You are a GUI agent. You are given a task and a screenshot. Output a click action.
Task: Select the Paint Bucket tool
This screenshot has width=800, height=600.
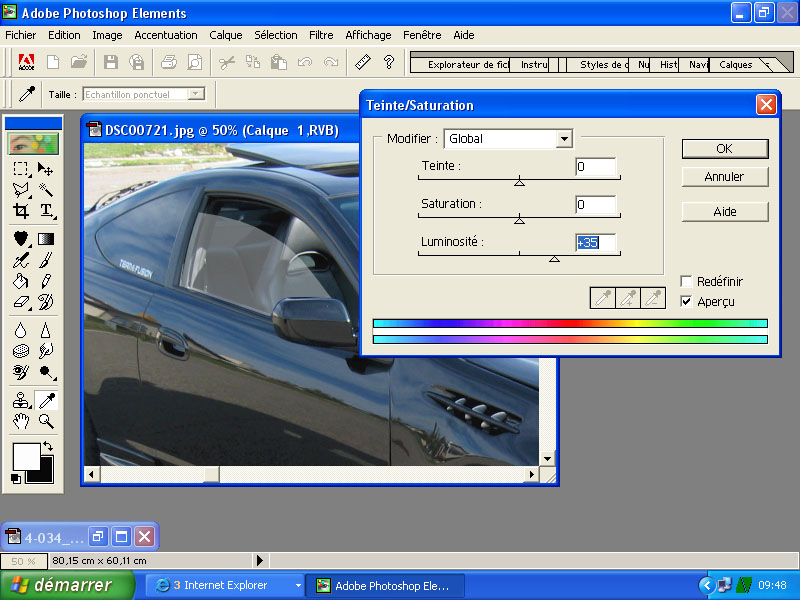click(20, 281)
